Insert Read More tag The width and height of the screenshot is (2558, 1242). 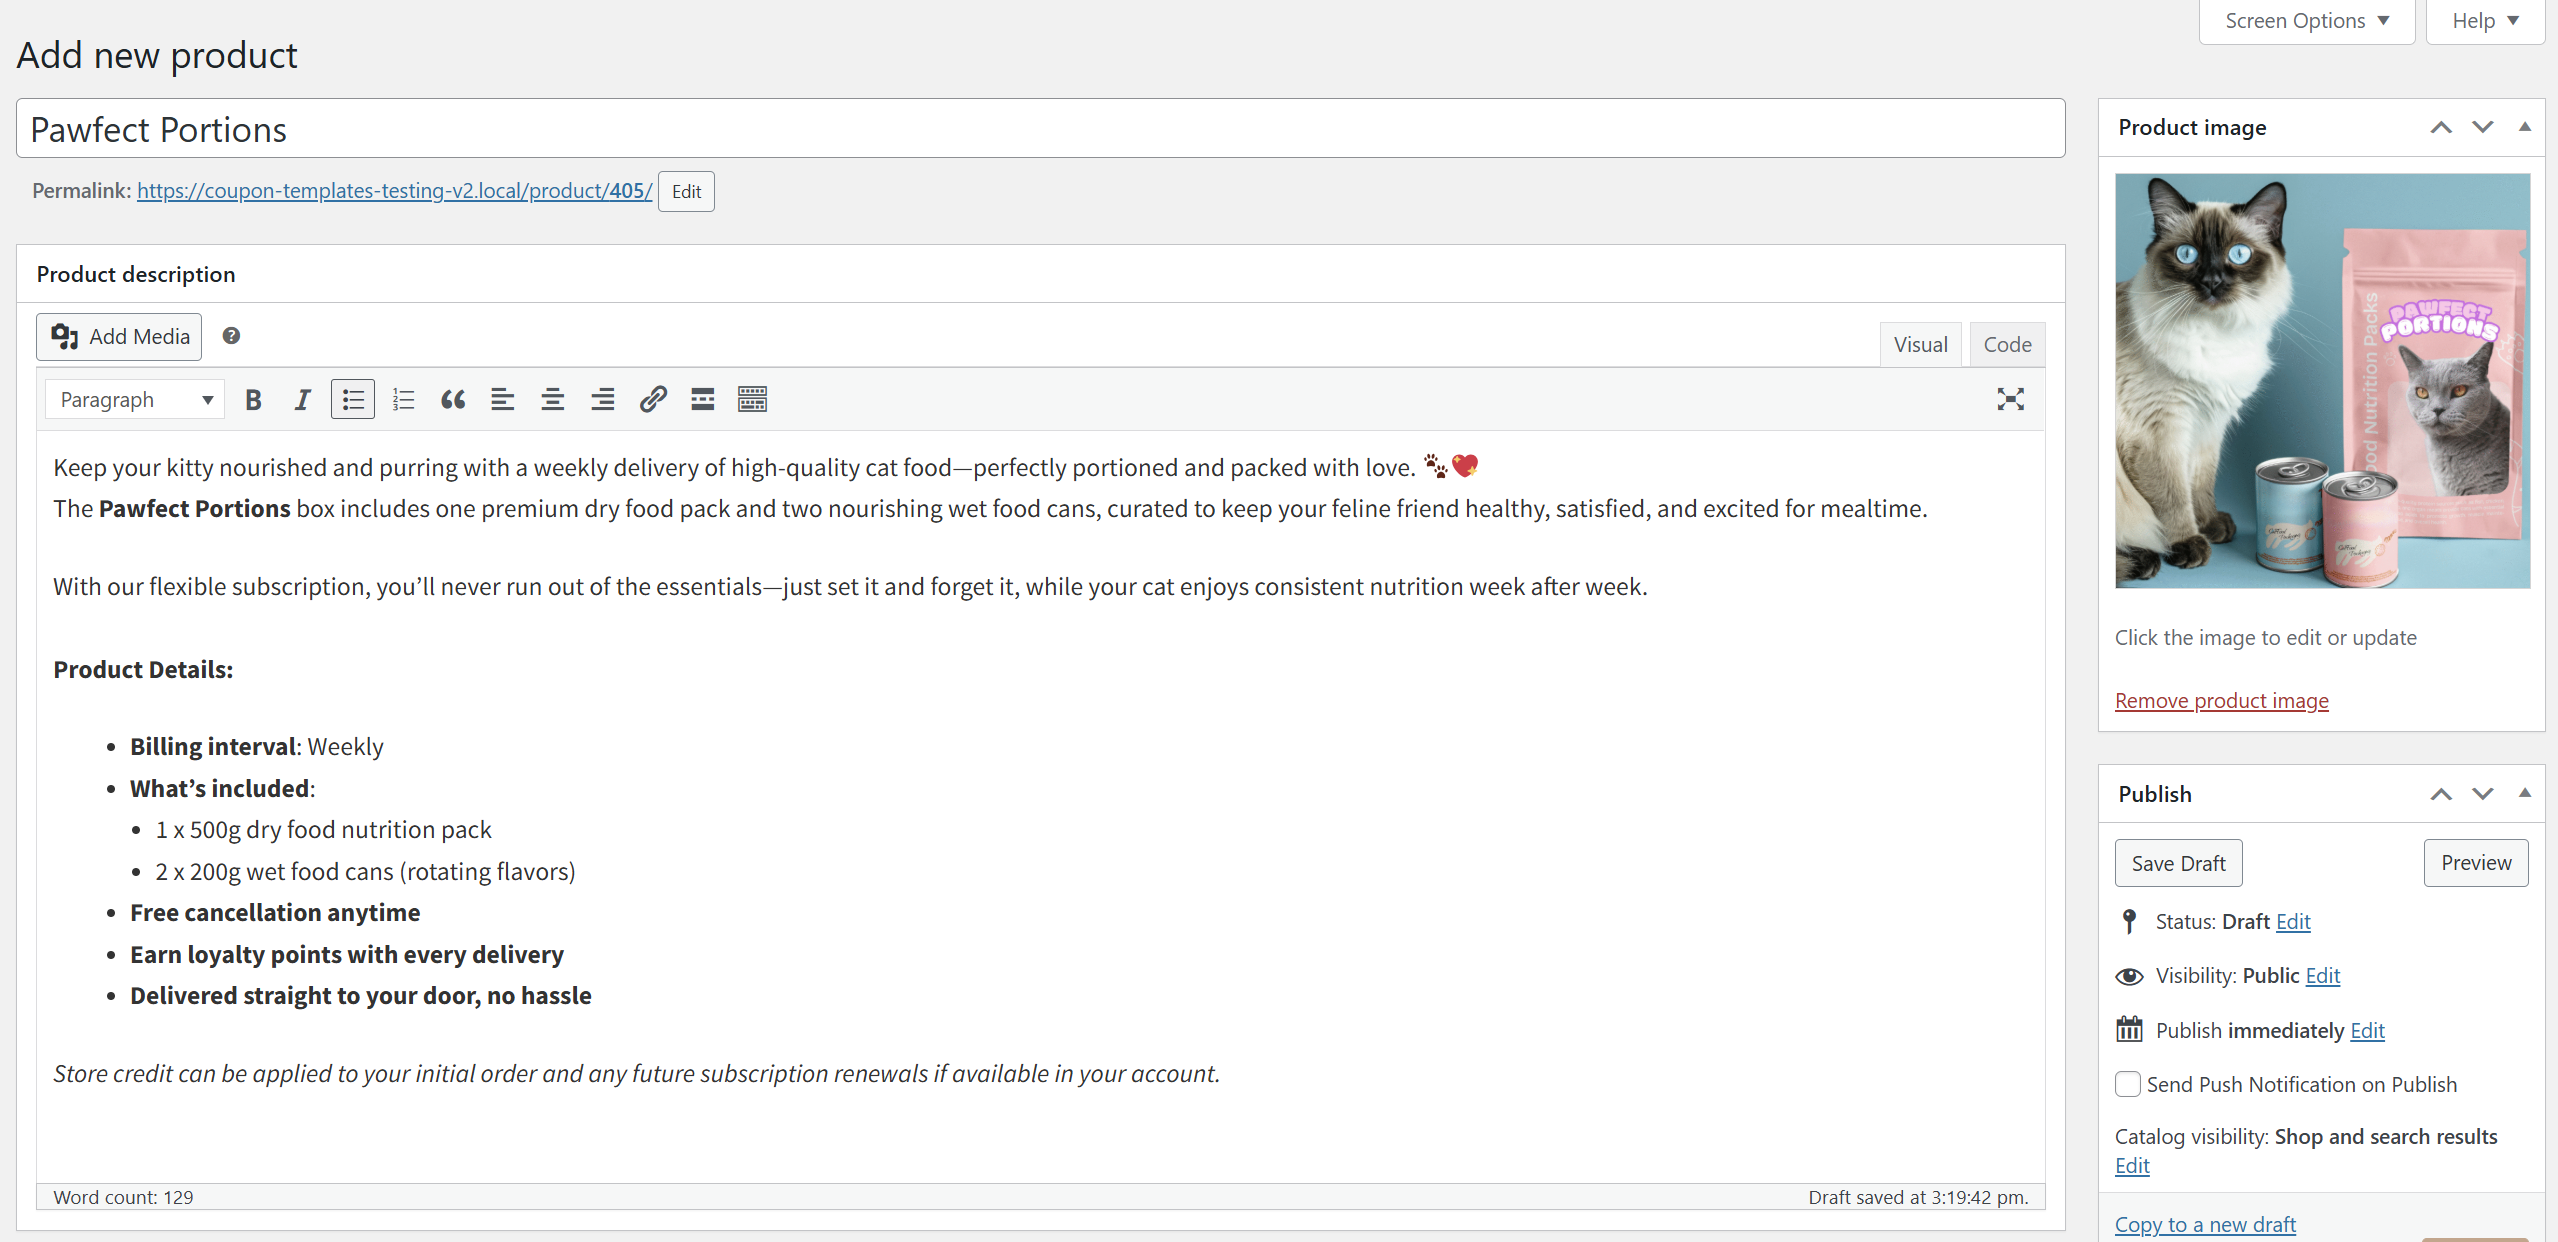click(703, 400)
